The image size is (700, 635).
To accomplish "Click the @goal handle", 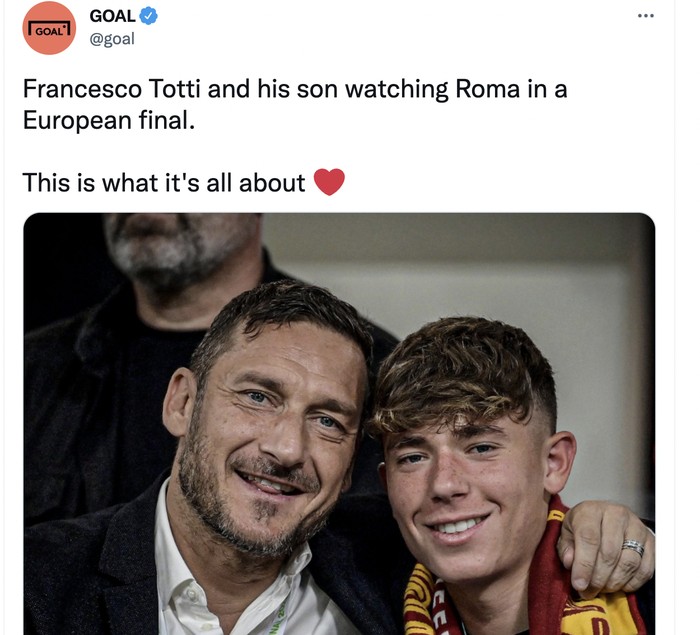I will [x=112, y=39].
